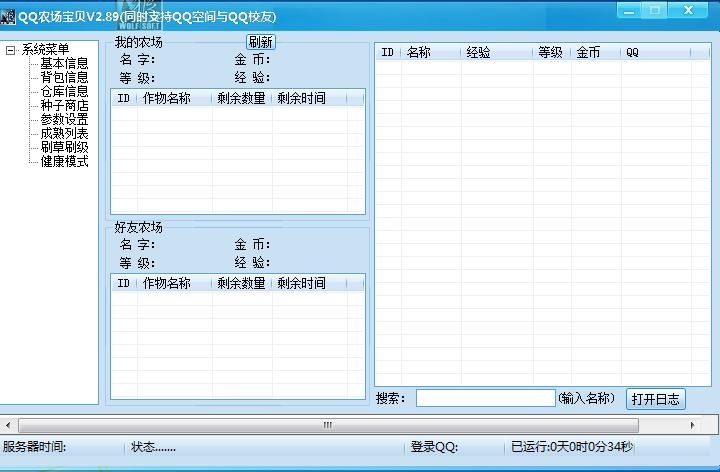The width and height of the screenshot is (720, 472).
Task: Collapse the 系统菜单 tree node
Action: [10, 50]
